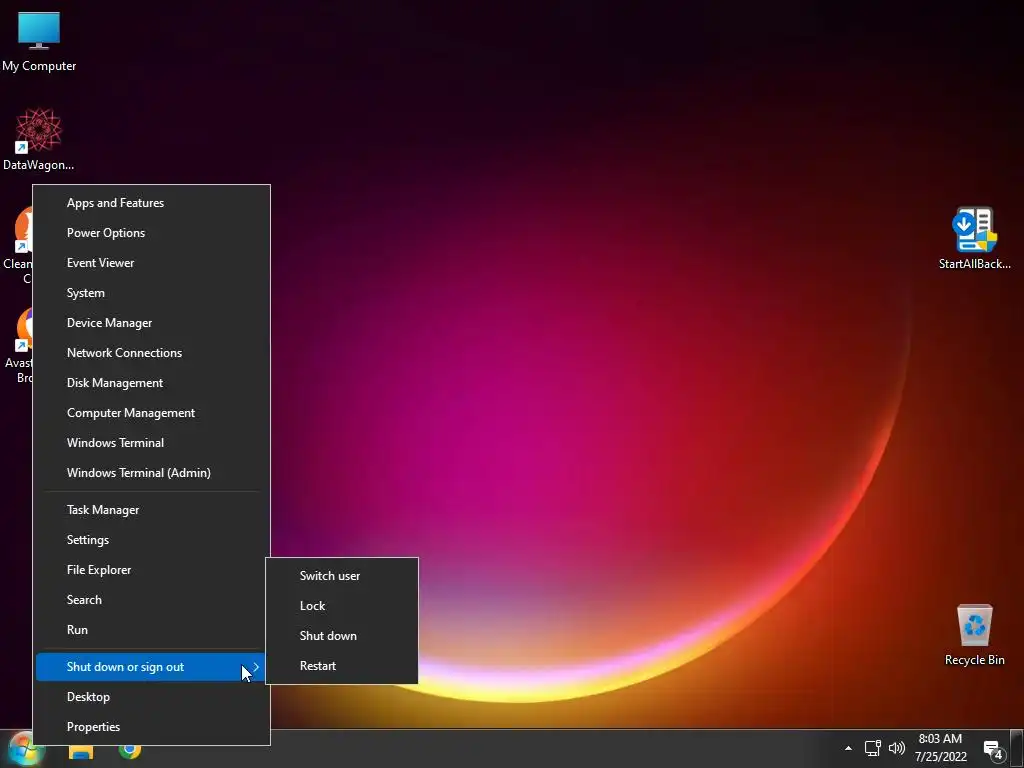
Task: Launch Windows Terminal non-admin entry
Action: [152, 443]
